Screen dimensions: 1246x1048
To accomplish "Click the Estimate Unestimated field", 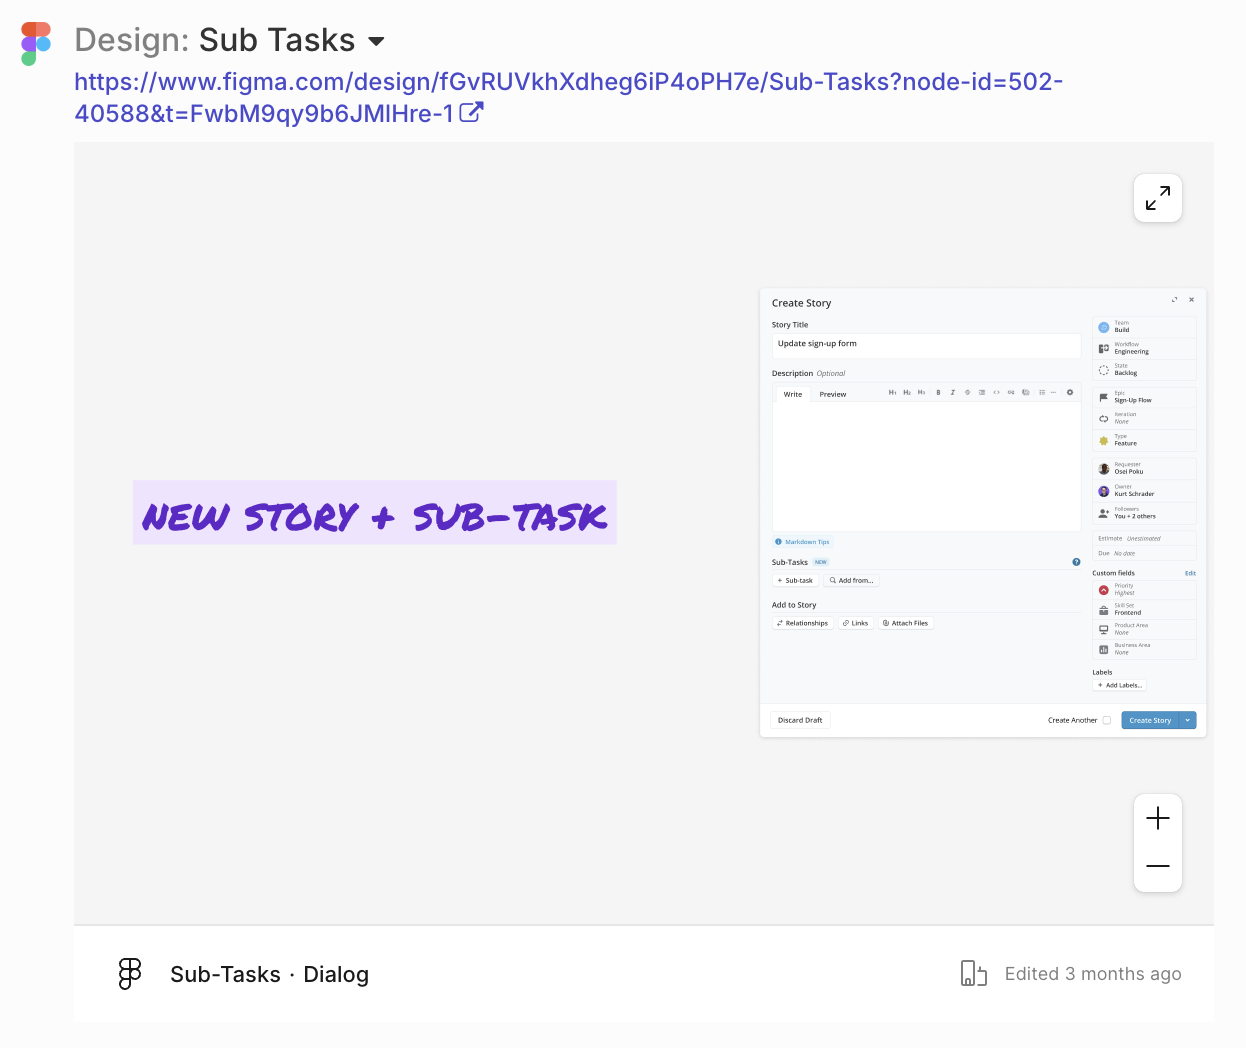I will pyautogui.click(x=1145, y=538).
